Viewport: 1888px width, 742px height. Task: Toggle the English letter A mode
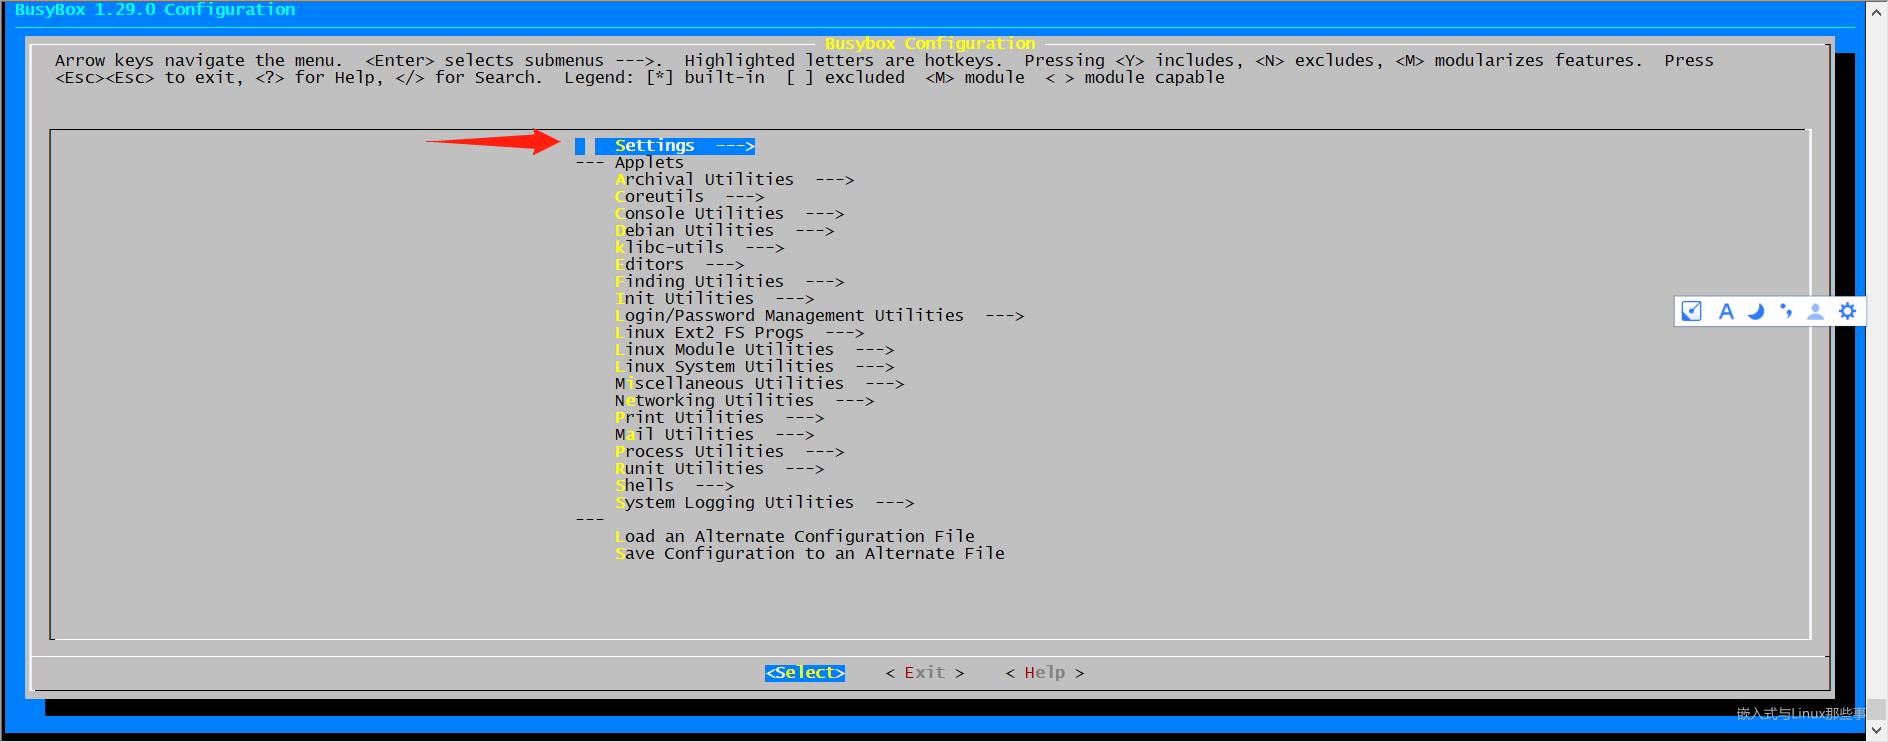click(1725, 311)
